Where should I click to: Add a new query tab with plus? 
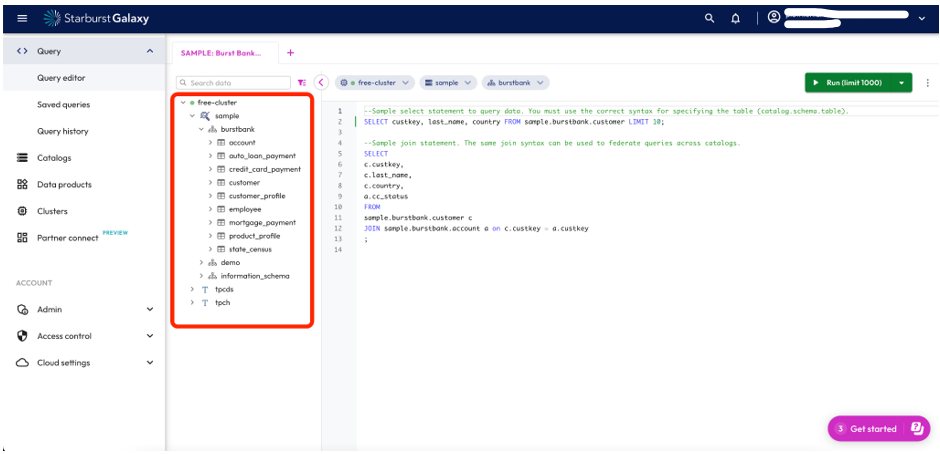[x=291, y=53]
